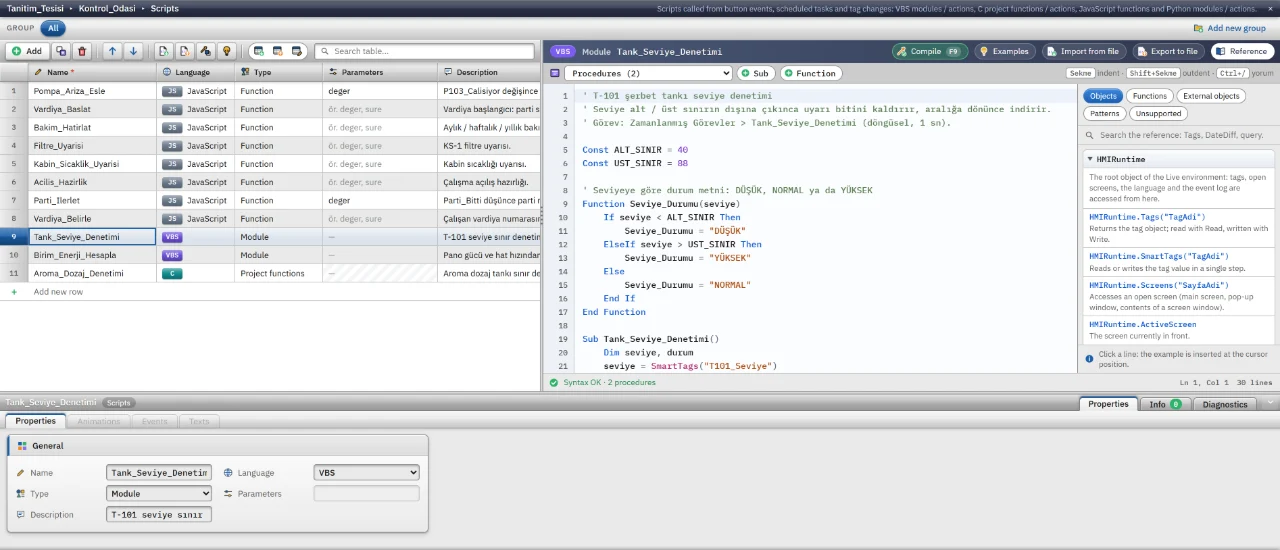Click the VBS badge in Birim_Enerji_Hesapla row
The height and width of the screenshot is (550, 1280).
[x=172, y=255]
